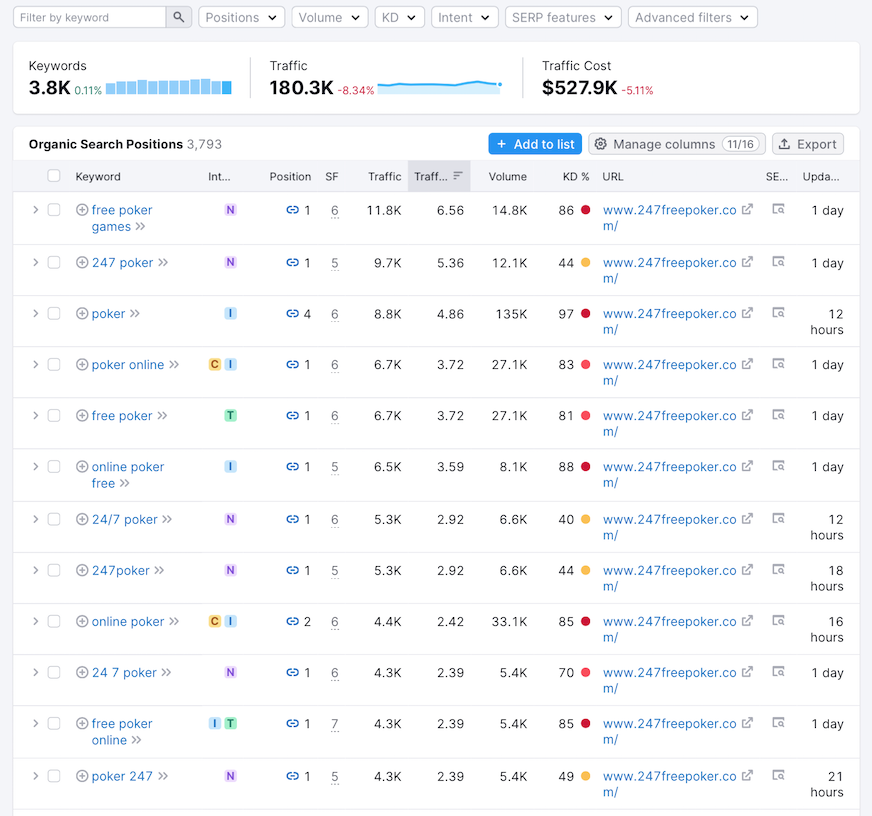Click the keyword search magnifier icon
Image resolution: width=872 pixels, height=816 pixels.
179,17
